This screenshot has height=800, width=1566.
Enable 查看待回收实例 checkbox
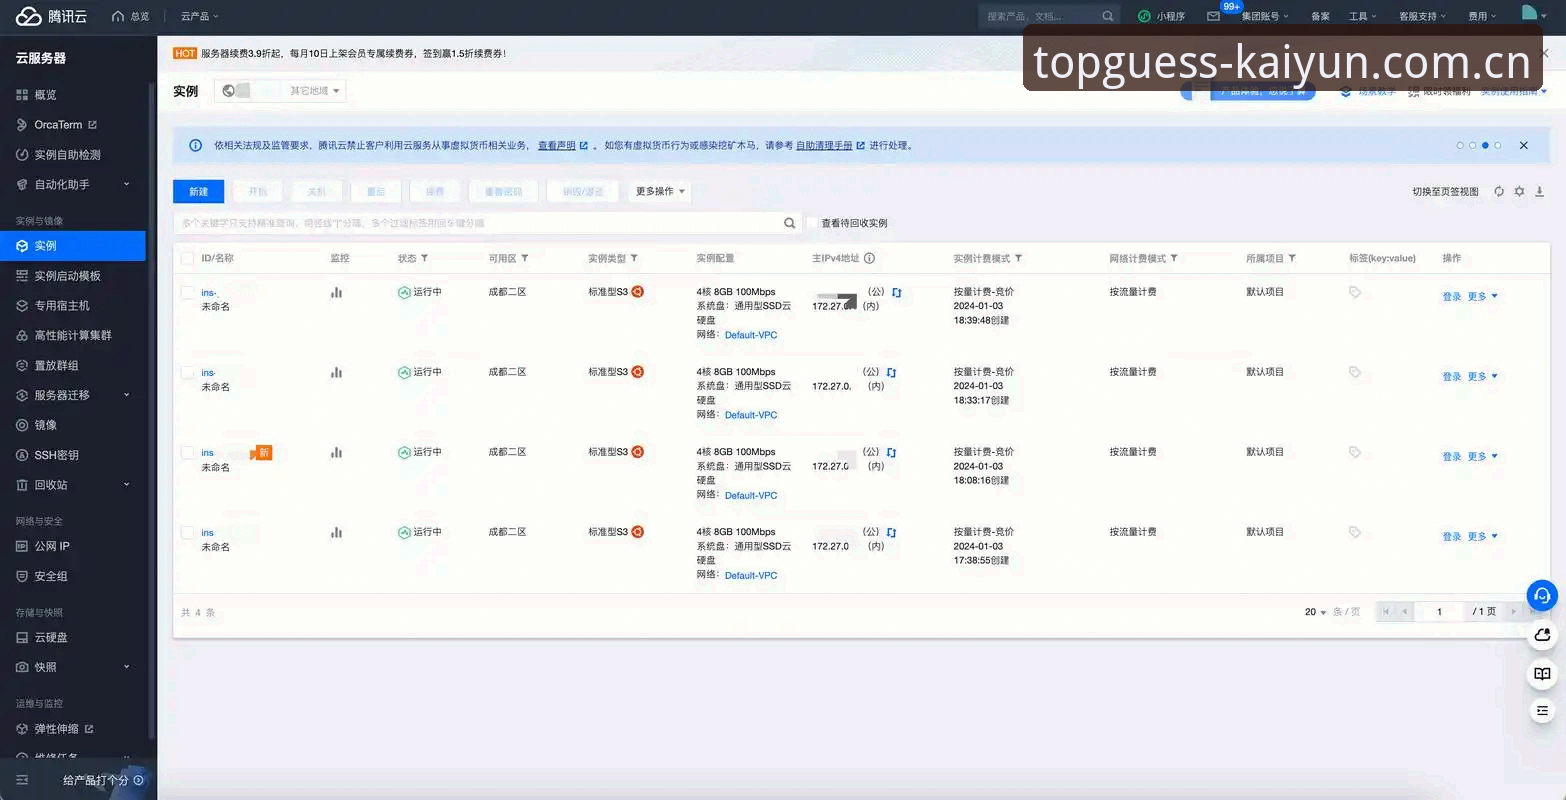click(x=812, y=223)
